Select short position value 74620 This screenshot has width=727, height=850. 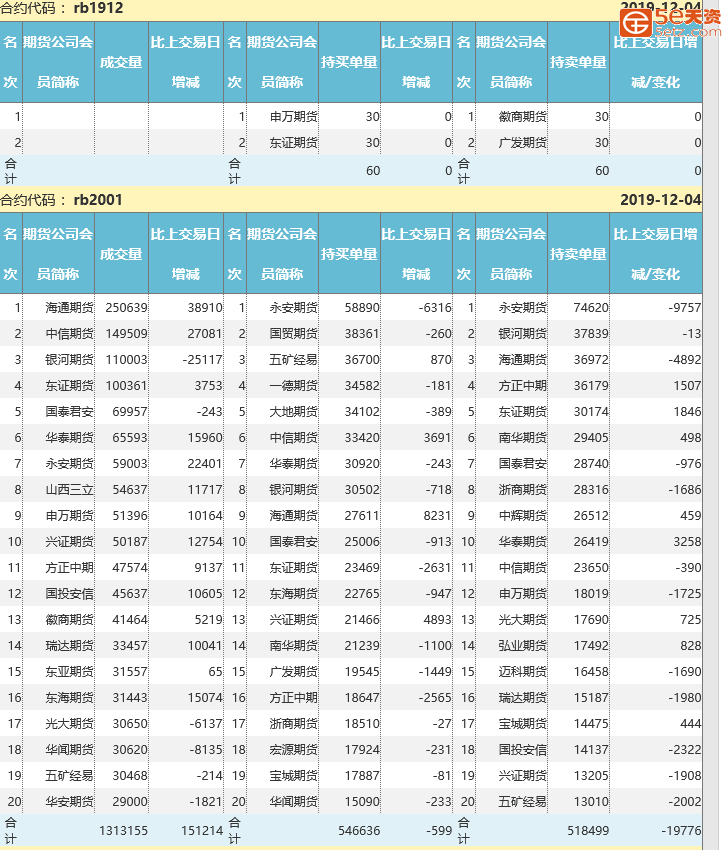tap(591, 308)
